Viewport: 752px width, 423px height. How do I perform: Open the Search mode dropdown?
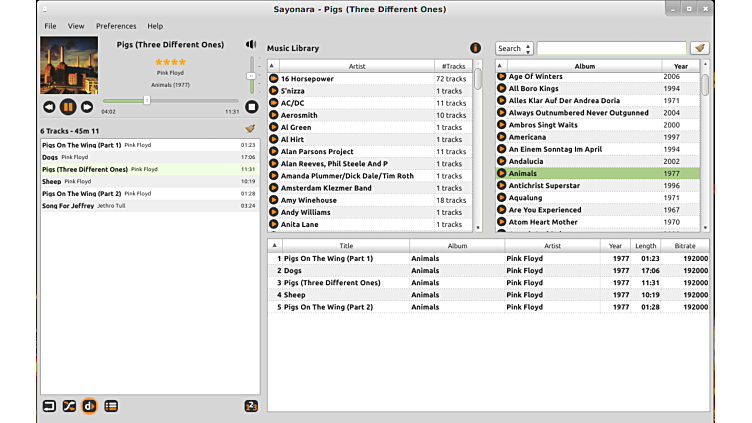point(514,48)
